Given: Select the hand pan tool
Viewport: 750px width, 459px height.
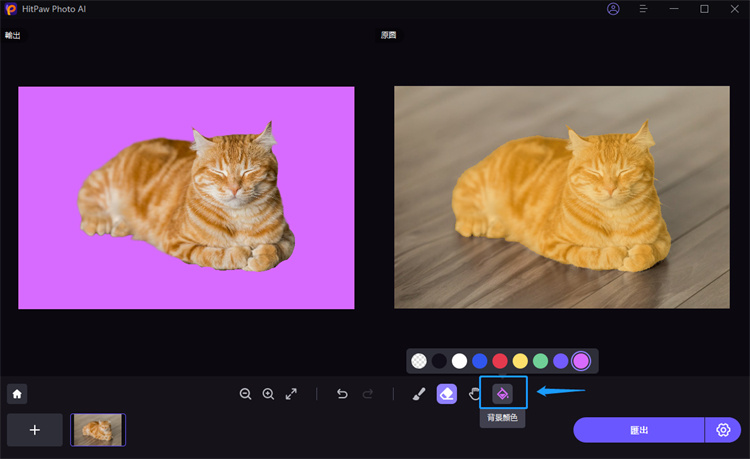Looking at the screenshot, I should (474, 394).
